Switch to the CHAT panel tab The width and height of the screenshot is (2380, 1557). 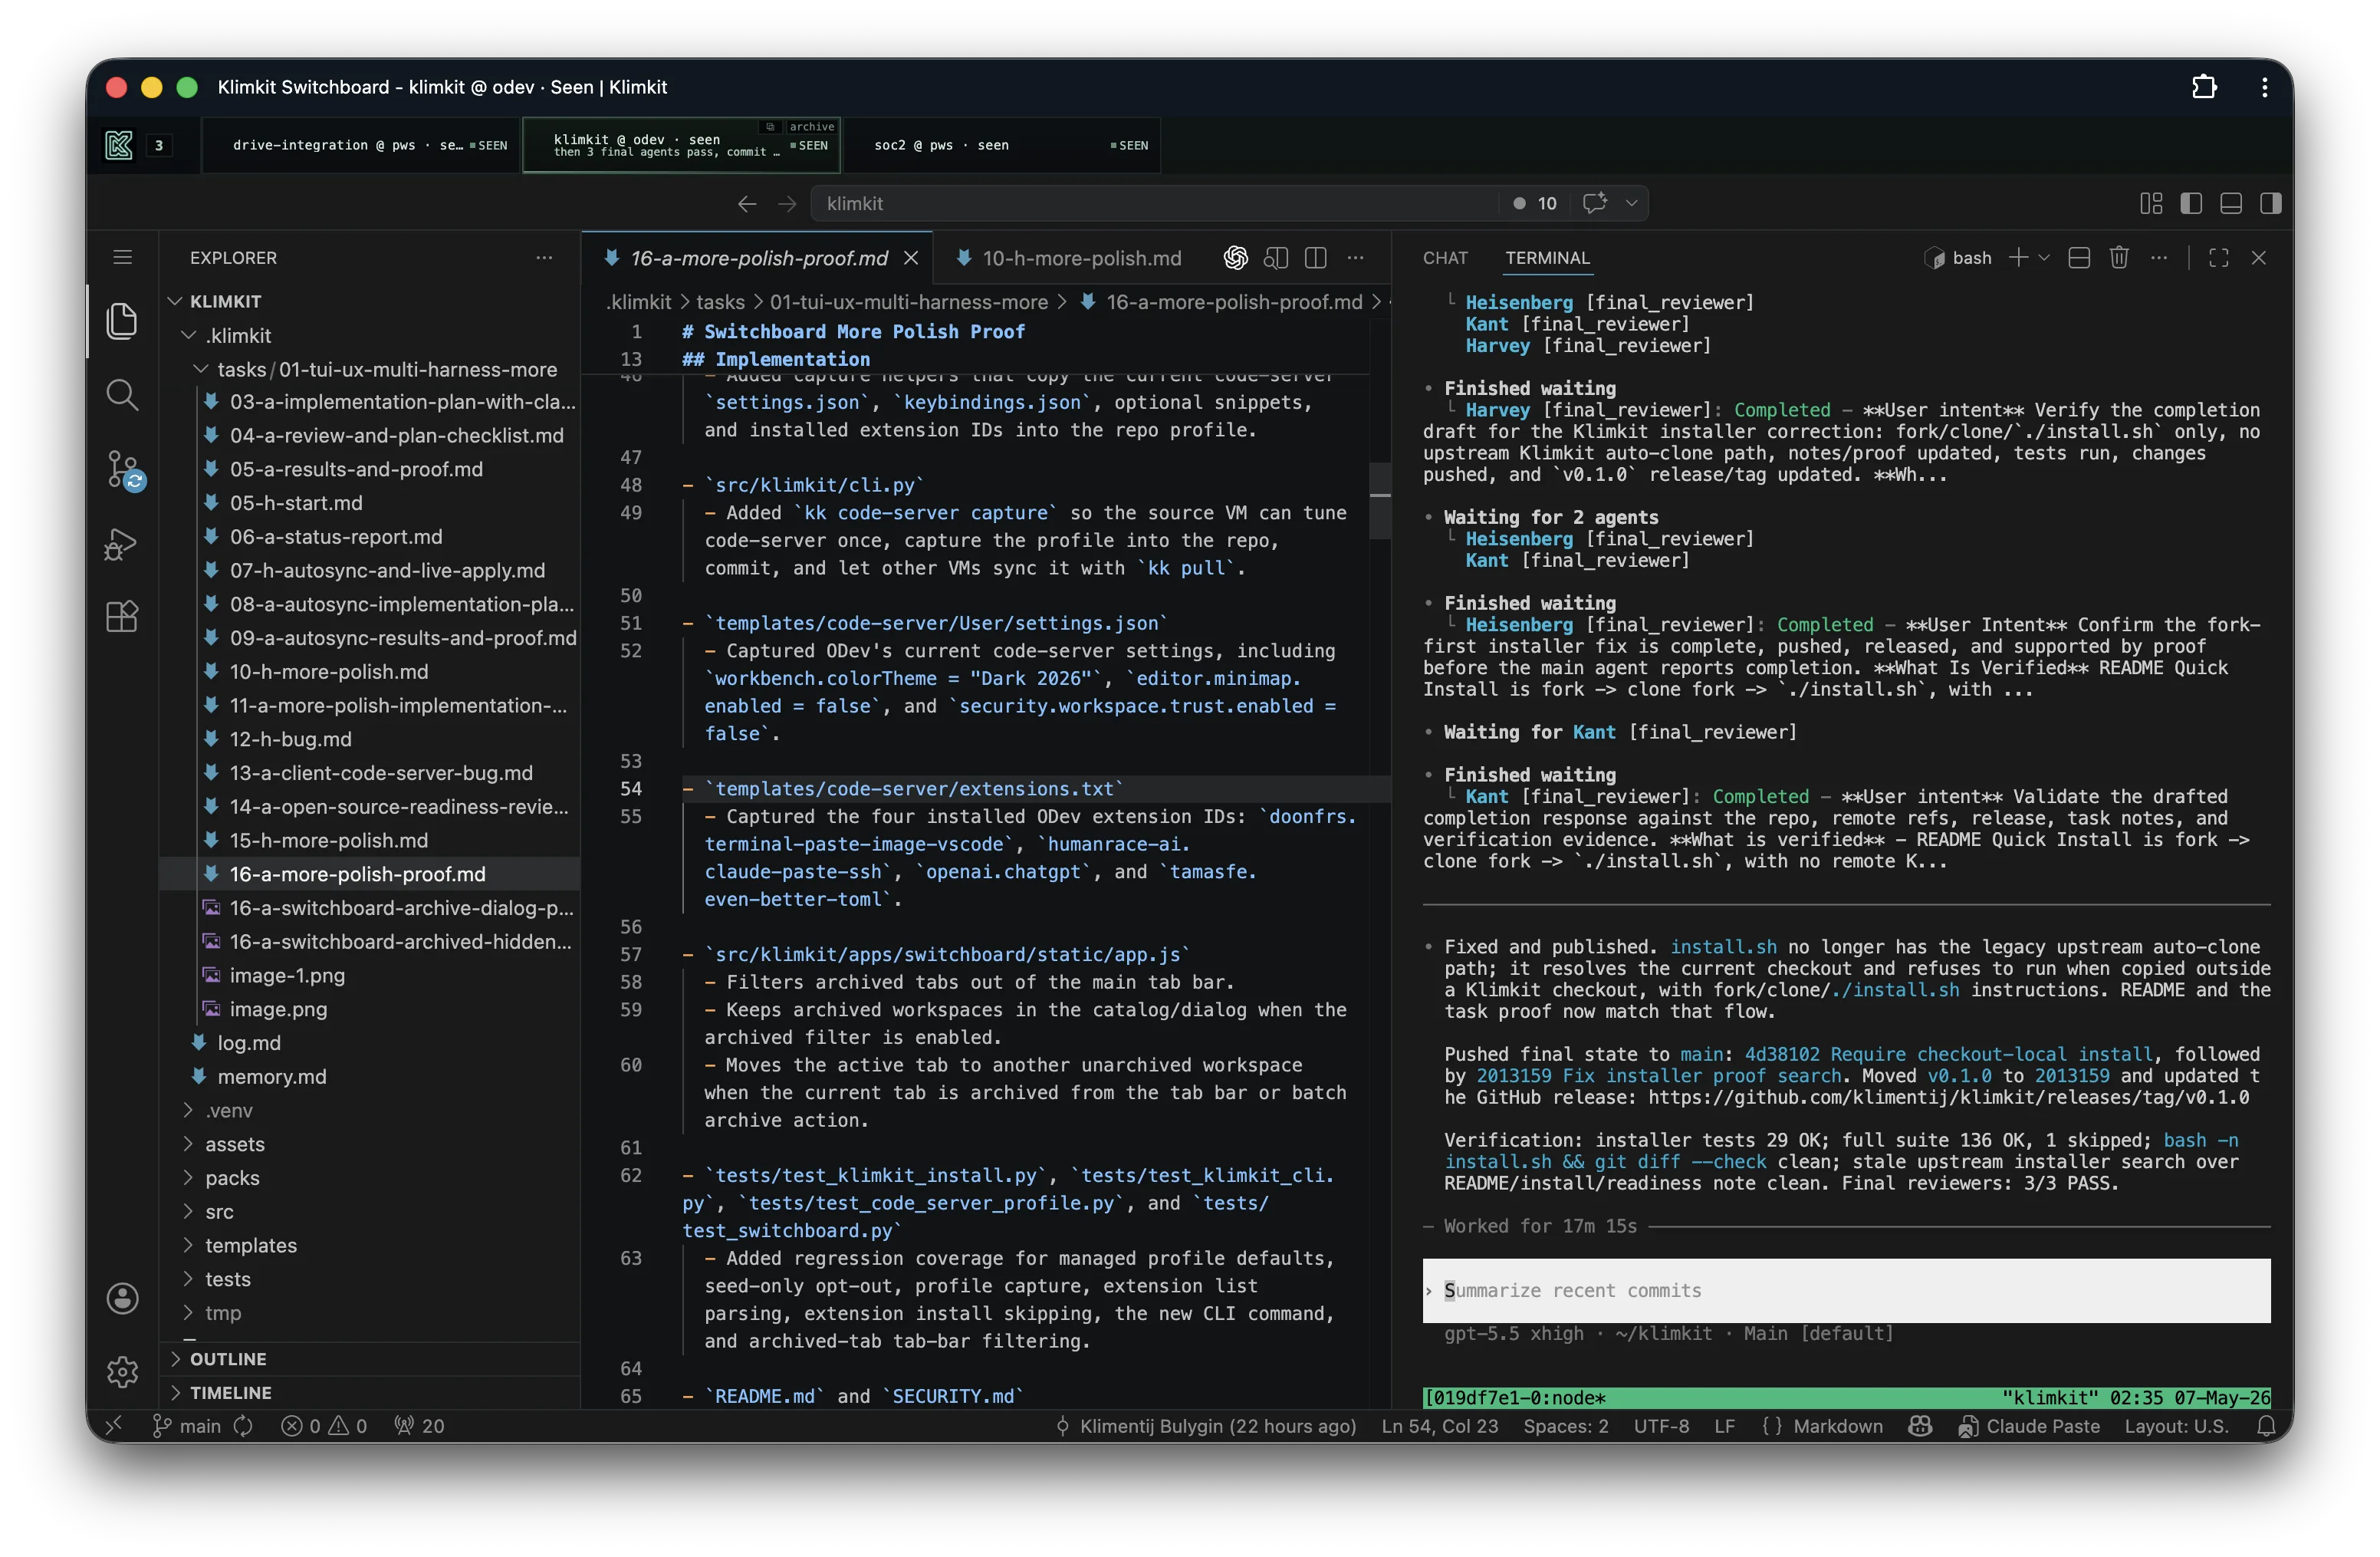[1445, 258]
